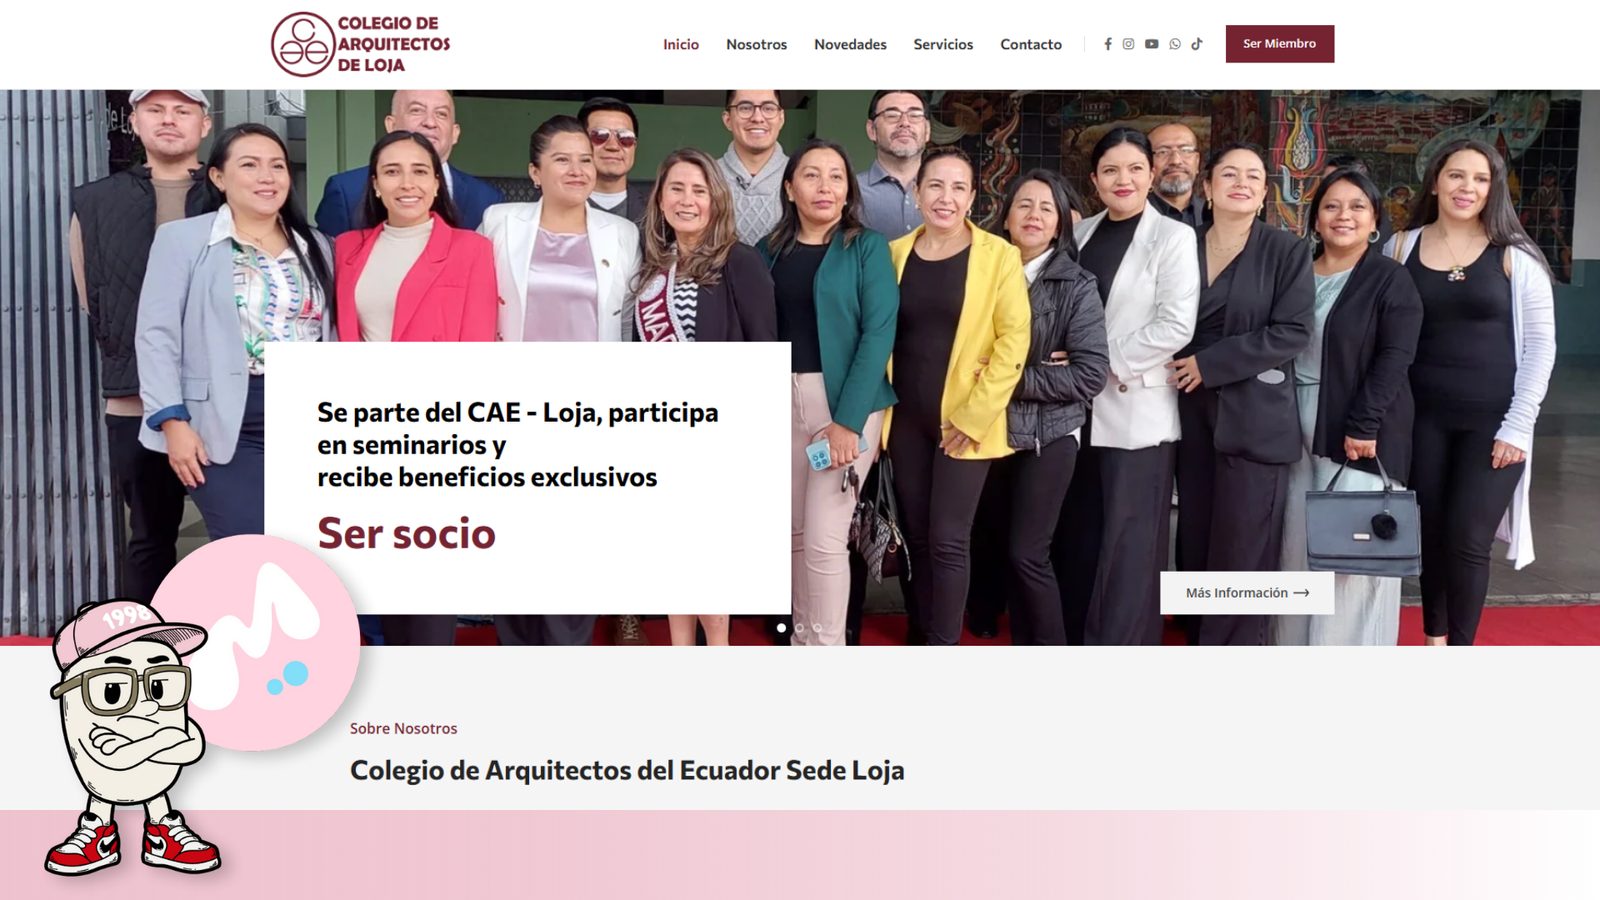
Task: Select the first carousel slide dot
Action: coord(781,628)
